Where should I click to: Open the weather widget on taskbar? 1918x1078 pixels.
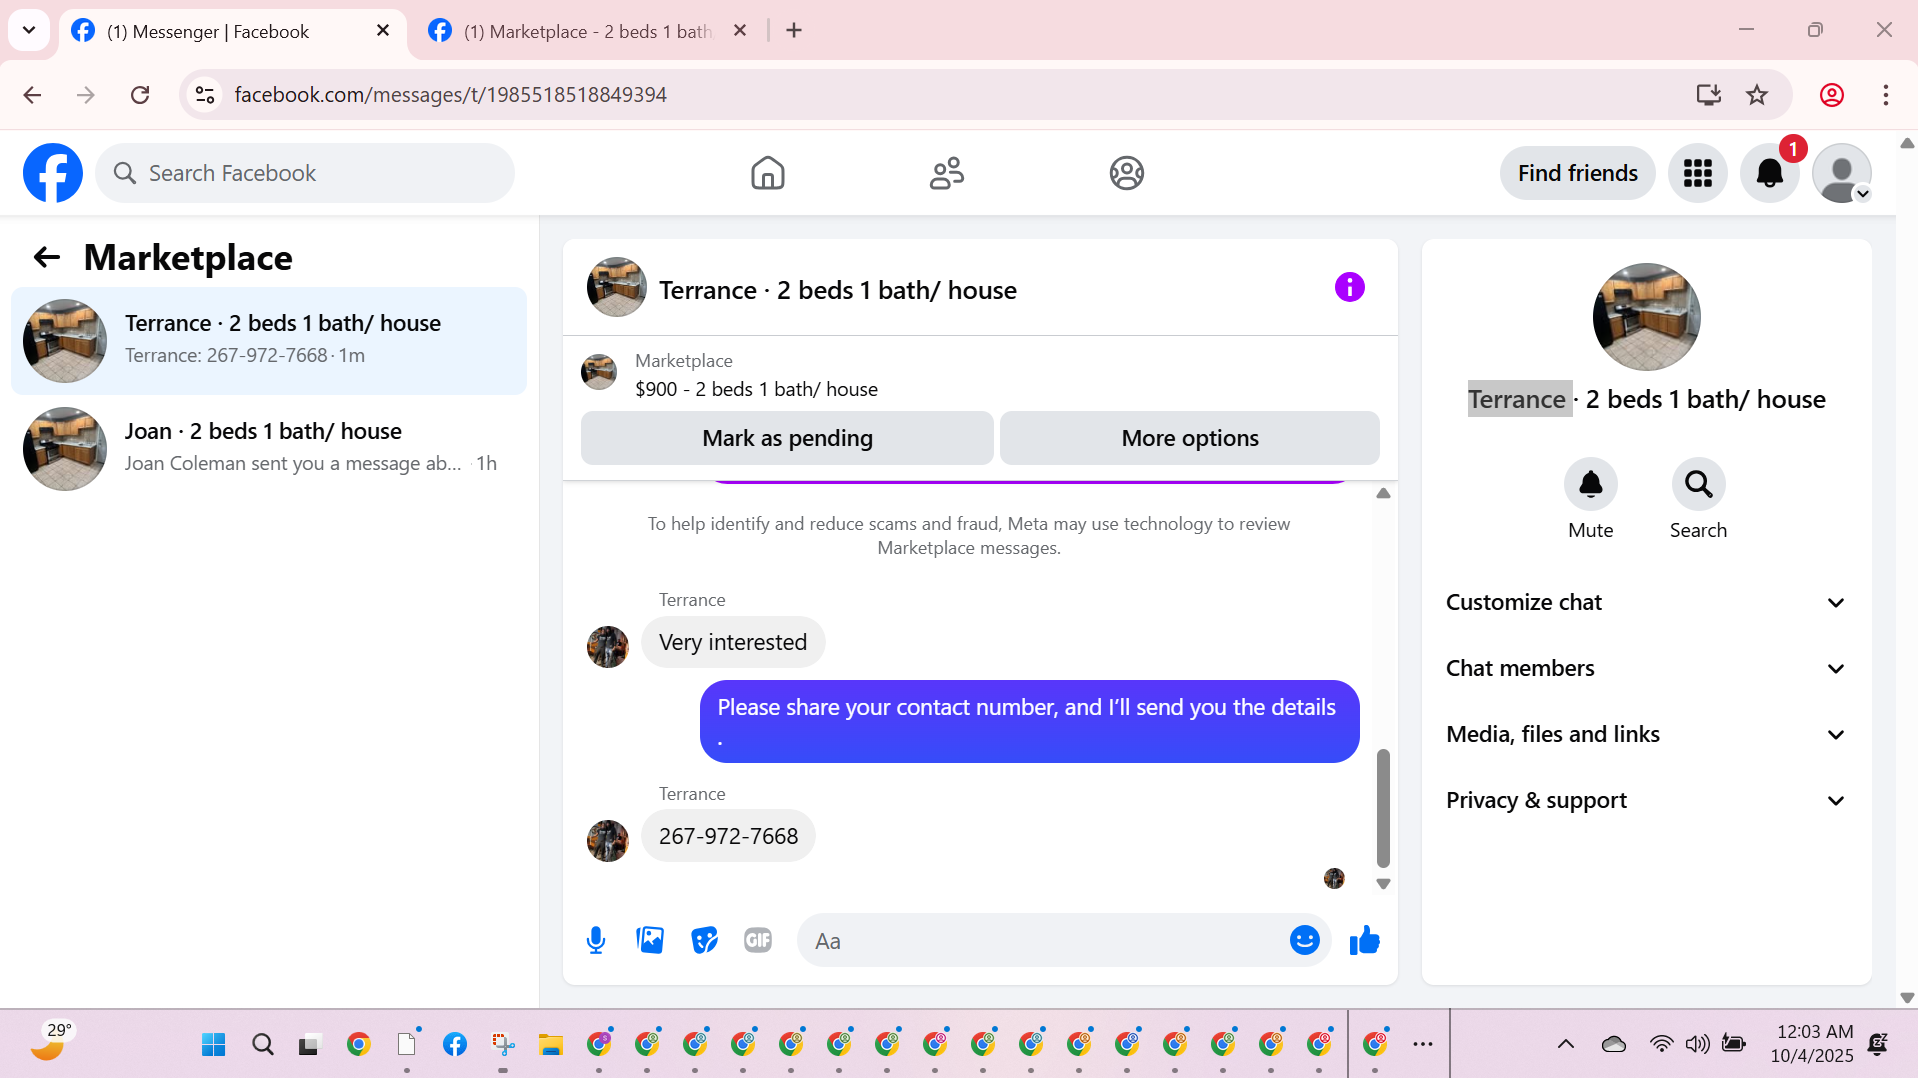point(52,1042)
